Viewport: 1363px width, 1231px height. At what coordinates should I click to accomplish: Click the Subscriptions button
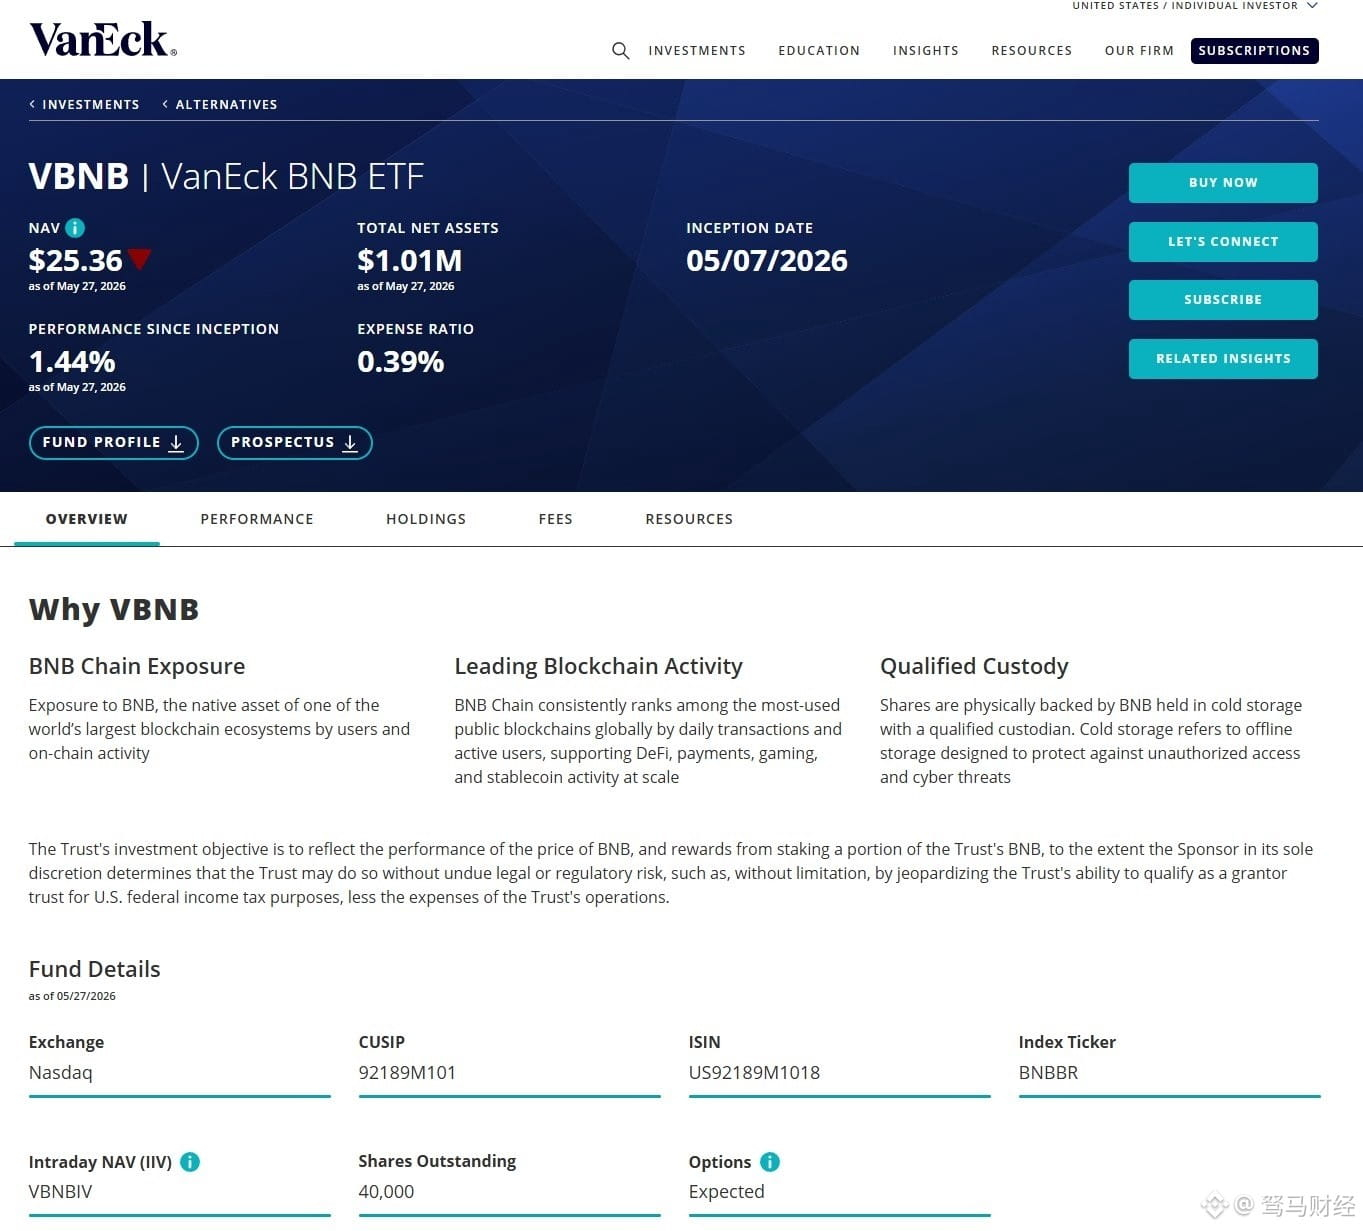[x=1254, y=51]
